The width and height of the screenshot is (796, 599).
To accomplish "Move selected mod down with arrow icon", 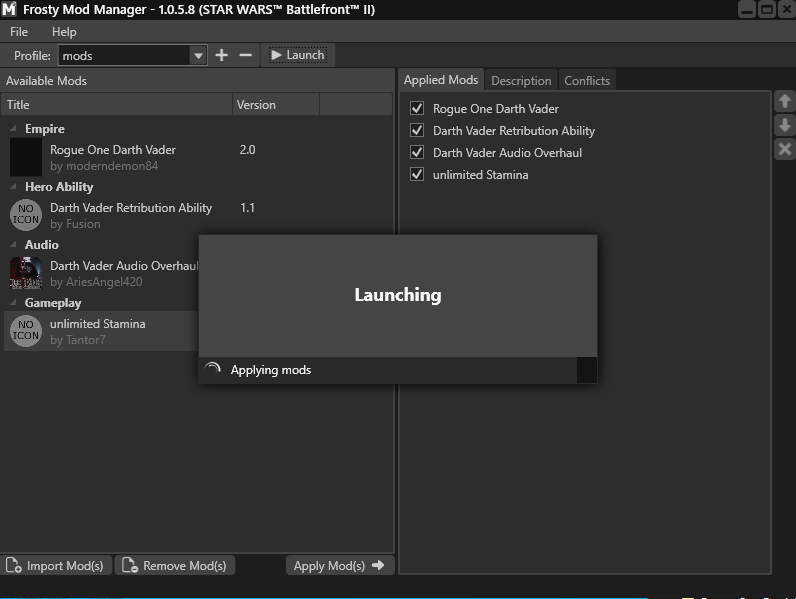I will [x=785, y=125].
